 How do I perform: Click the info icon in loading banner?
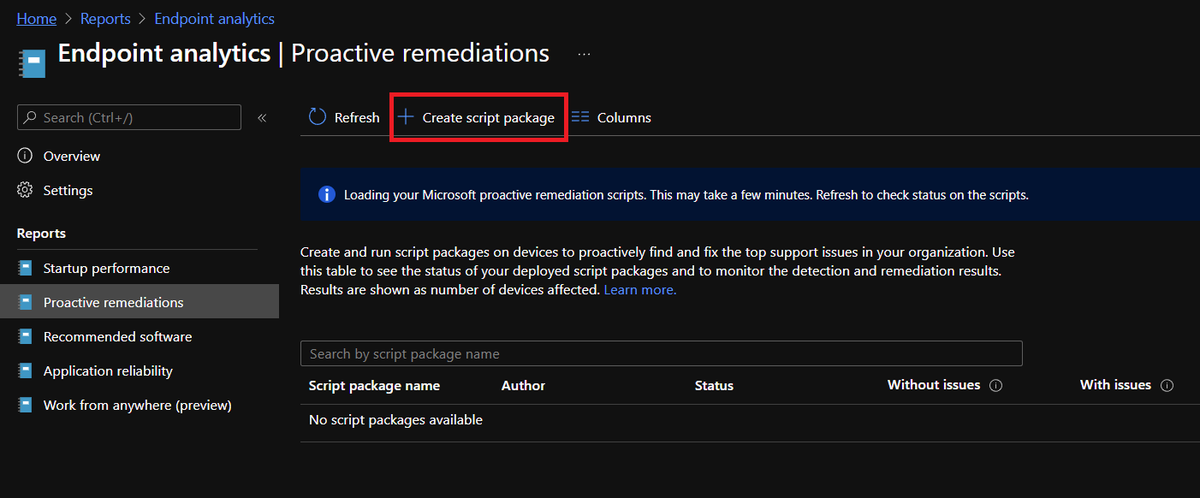(326, 194)
